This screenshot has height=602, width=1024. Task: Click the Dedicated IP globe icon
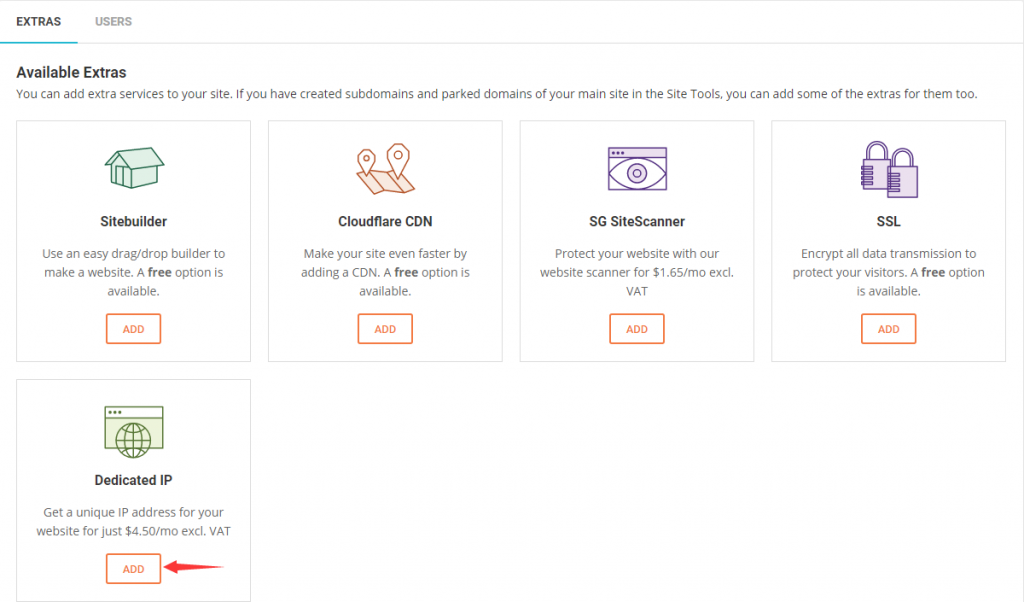point(133,429)
